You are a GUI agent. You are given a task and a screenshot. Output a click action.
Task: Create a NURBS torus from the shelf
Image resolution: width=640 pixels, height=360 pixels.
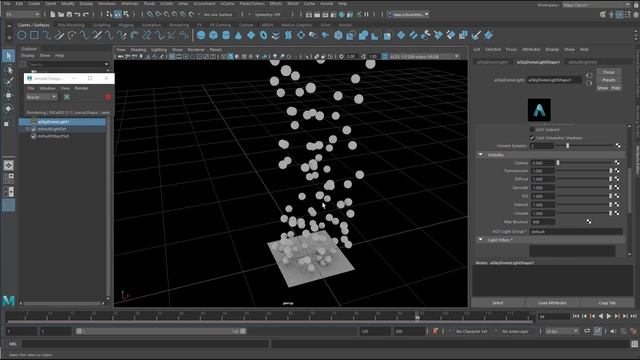coord(263,36)
